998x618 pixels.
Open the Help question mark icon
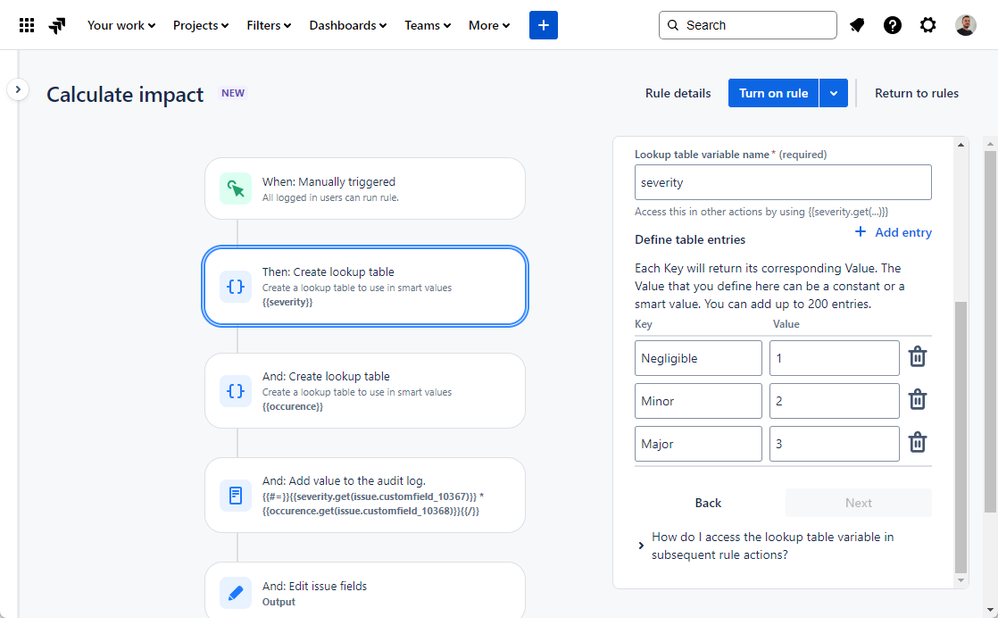point(892,25)
